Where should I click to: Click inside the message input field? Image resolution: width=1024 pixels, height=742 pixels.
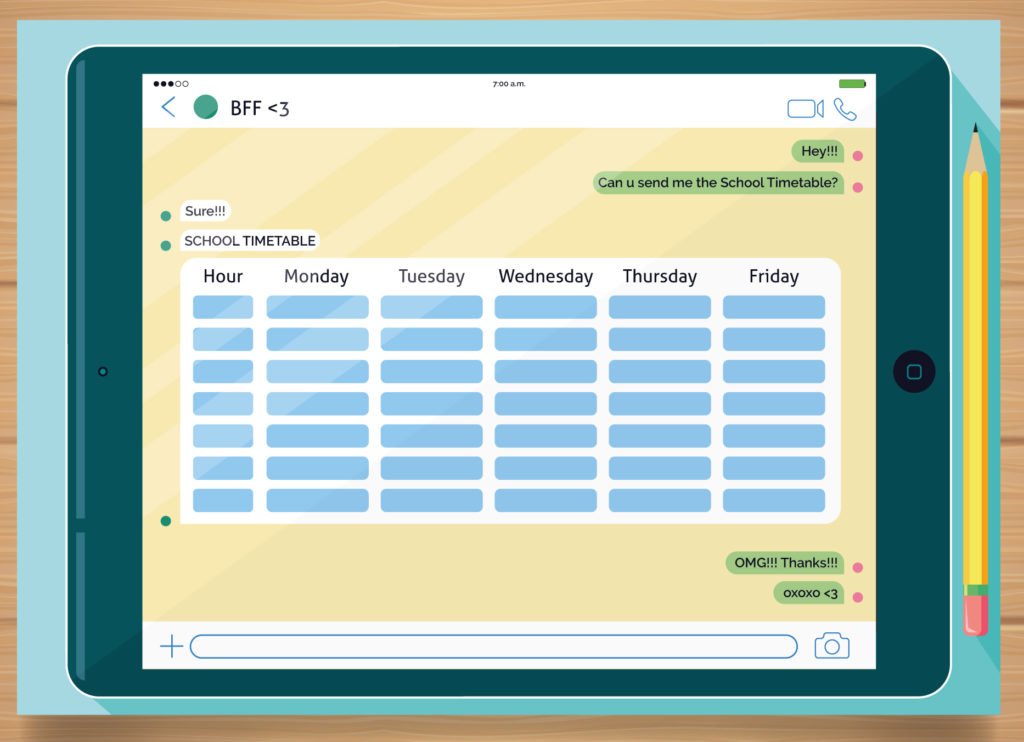click(495, 646)
